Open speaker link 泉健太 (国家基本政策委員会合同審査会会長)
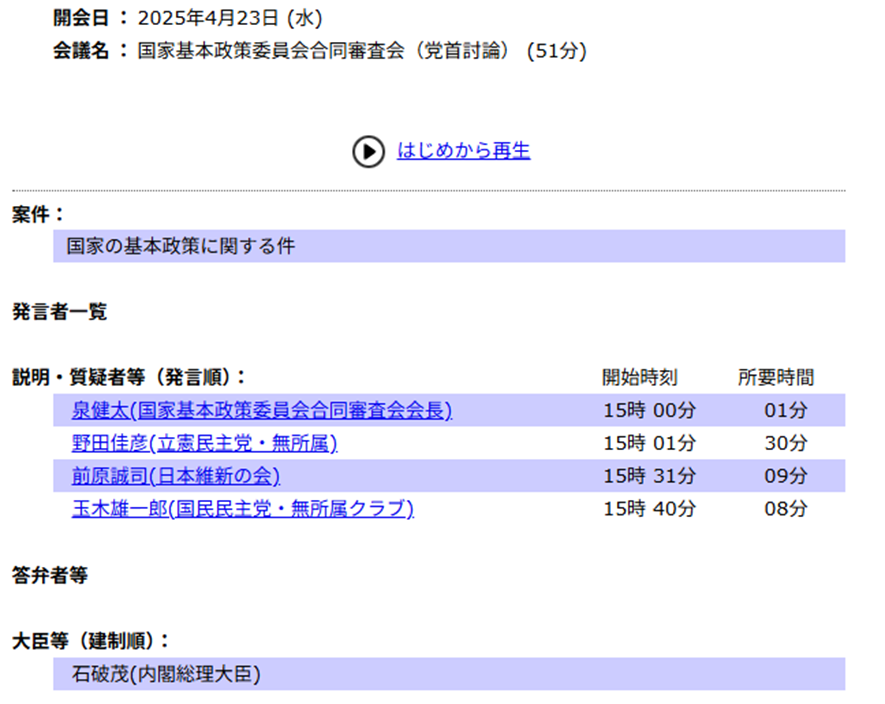This screenshot has height=704, width=885. click(x=262, y=410)
